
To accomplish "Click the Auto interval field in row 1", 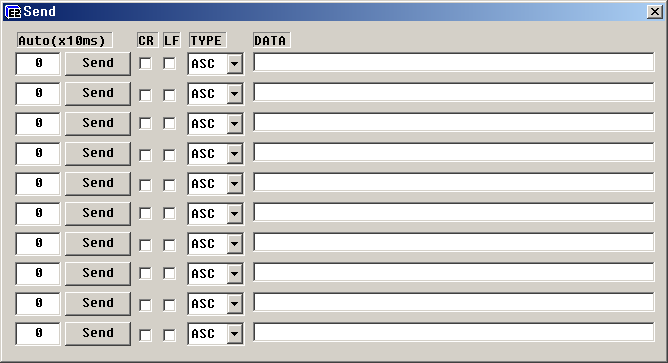I will click(38, 63).
